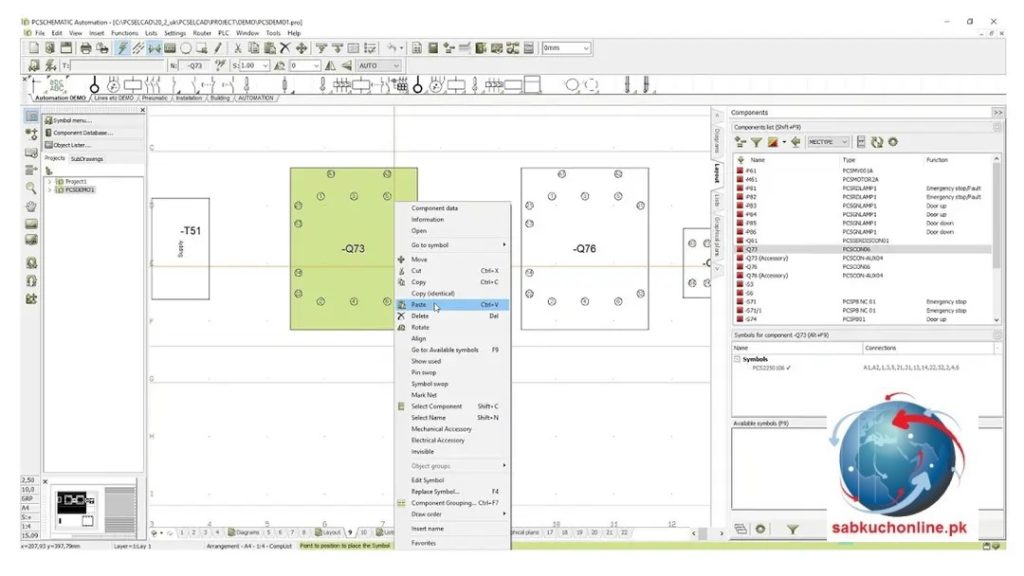Expand the PCSDEMO1 project tree item
The height and width of the screenshot is (576, 1024).
(x=52, y=189)
